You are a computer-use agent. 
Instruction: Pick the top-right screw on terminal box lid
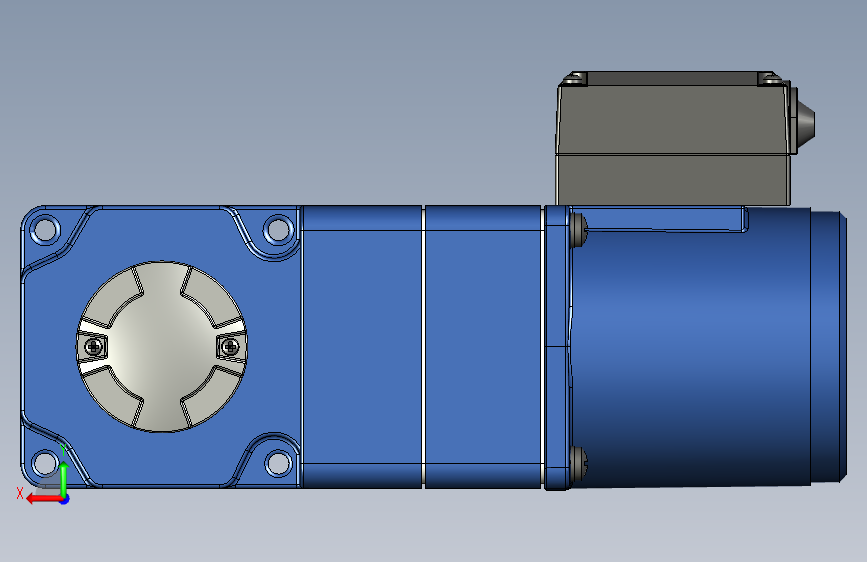click(769, 79)
